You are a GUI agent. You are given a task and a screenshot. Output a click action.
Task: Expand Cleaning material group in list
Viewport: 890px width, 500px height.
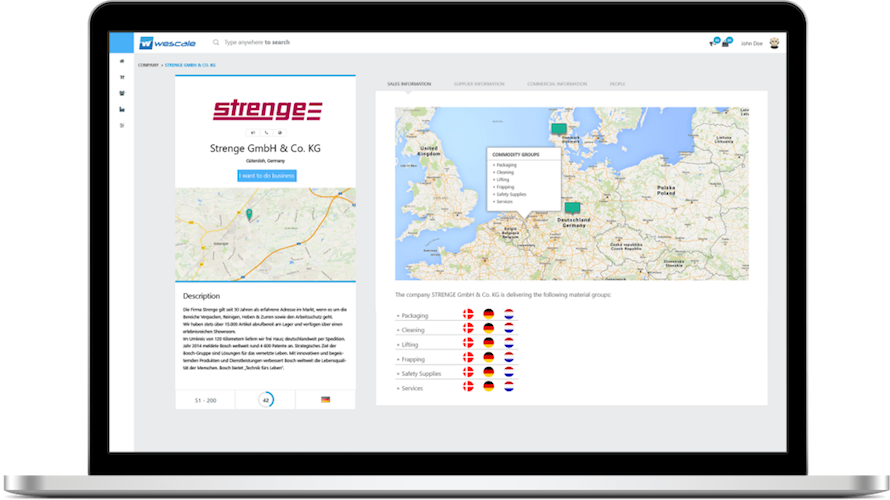click(x=410, y=330)
